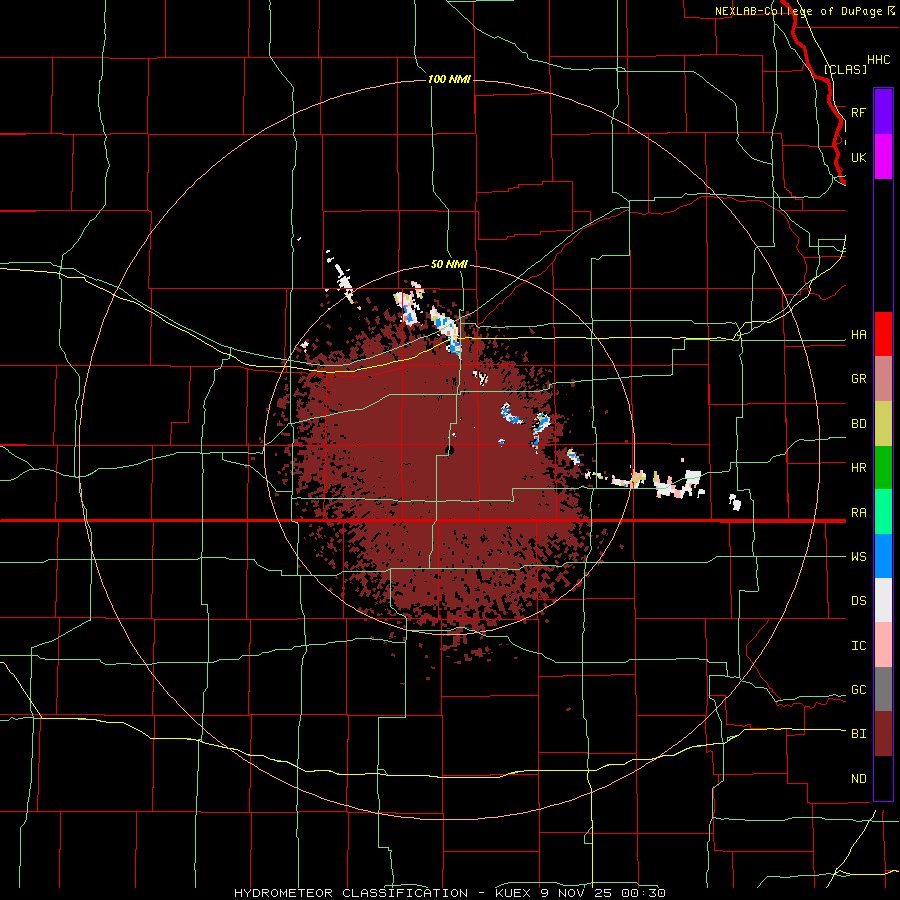
Task: Click the GR legend label
Action: coord(858,379)
